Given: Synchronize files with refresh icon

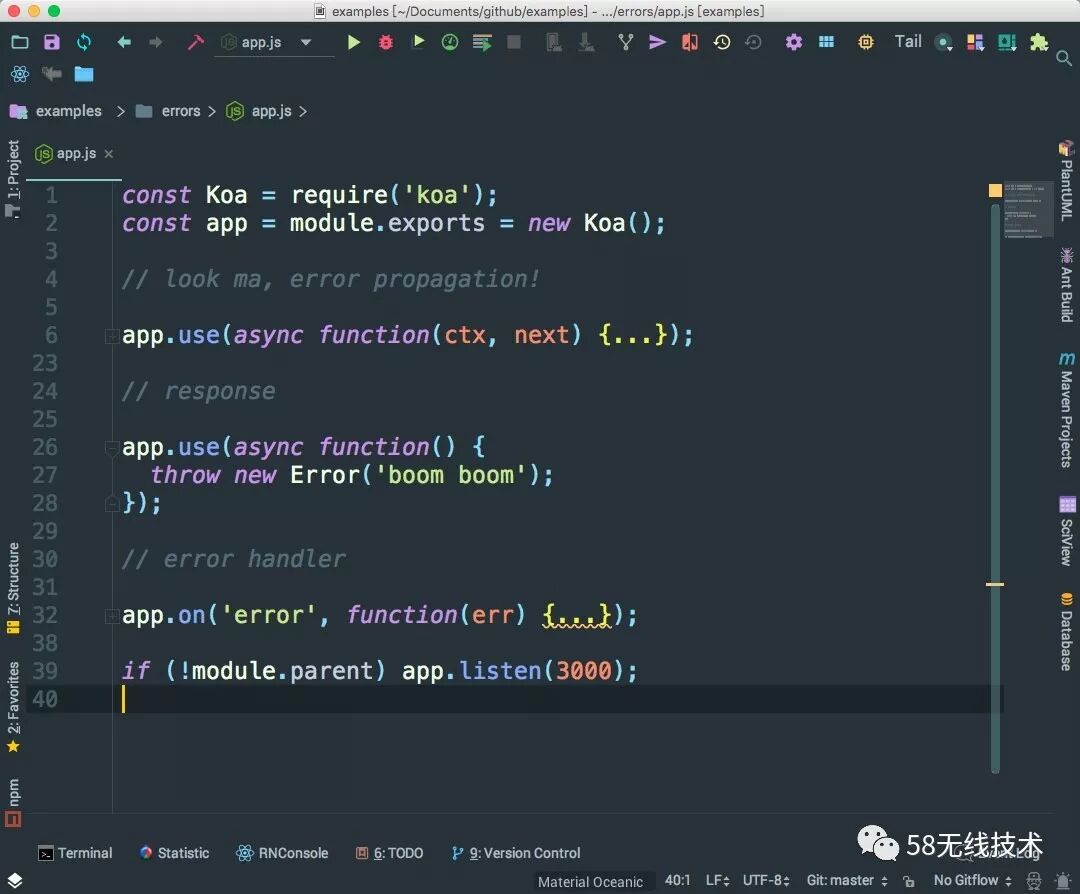Looking at the screenshot, I should (x=84, y=42).
